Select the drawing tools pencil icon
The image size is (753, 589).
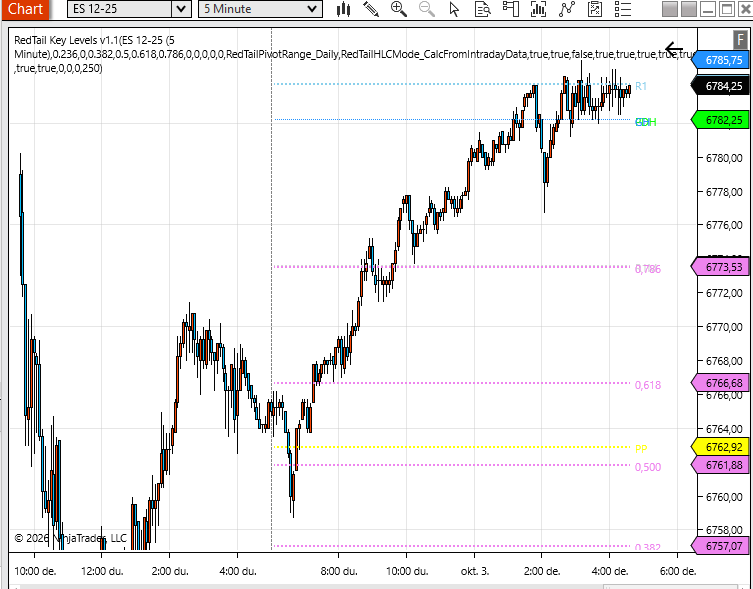point(371,9)
